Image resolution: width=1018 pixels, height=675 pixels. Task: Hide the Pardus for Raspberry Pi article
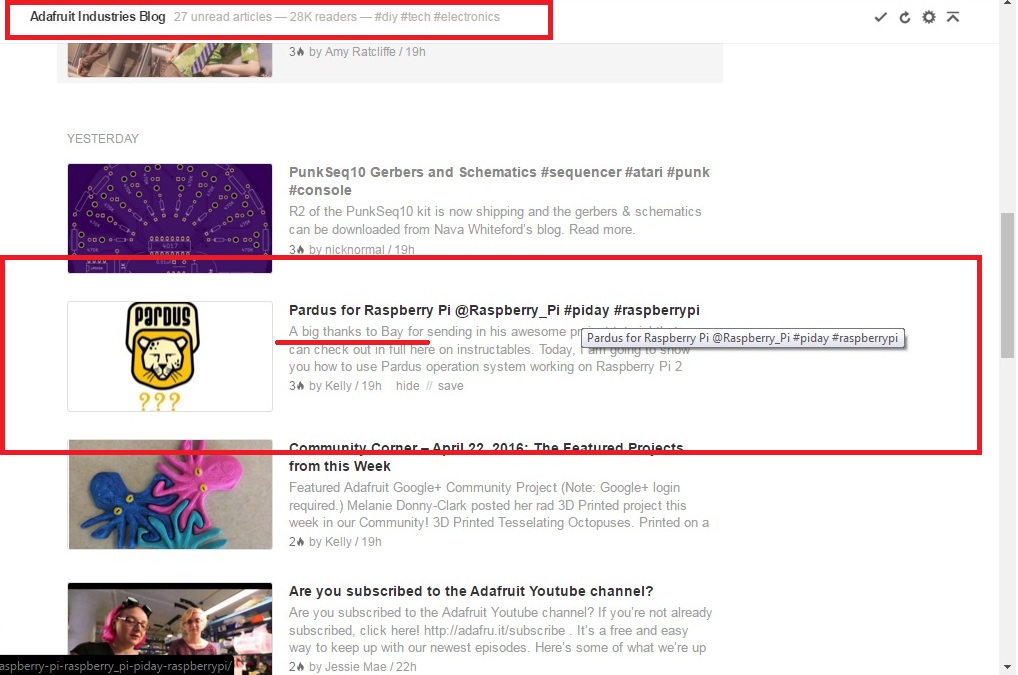coord(408,386)
